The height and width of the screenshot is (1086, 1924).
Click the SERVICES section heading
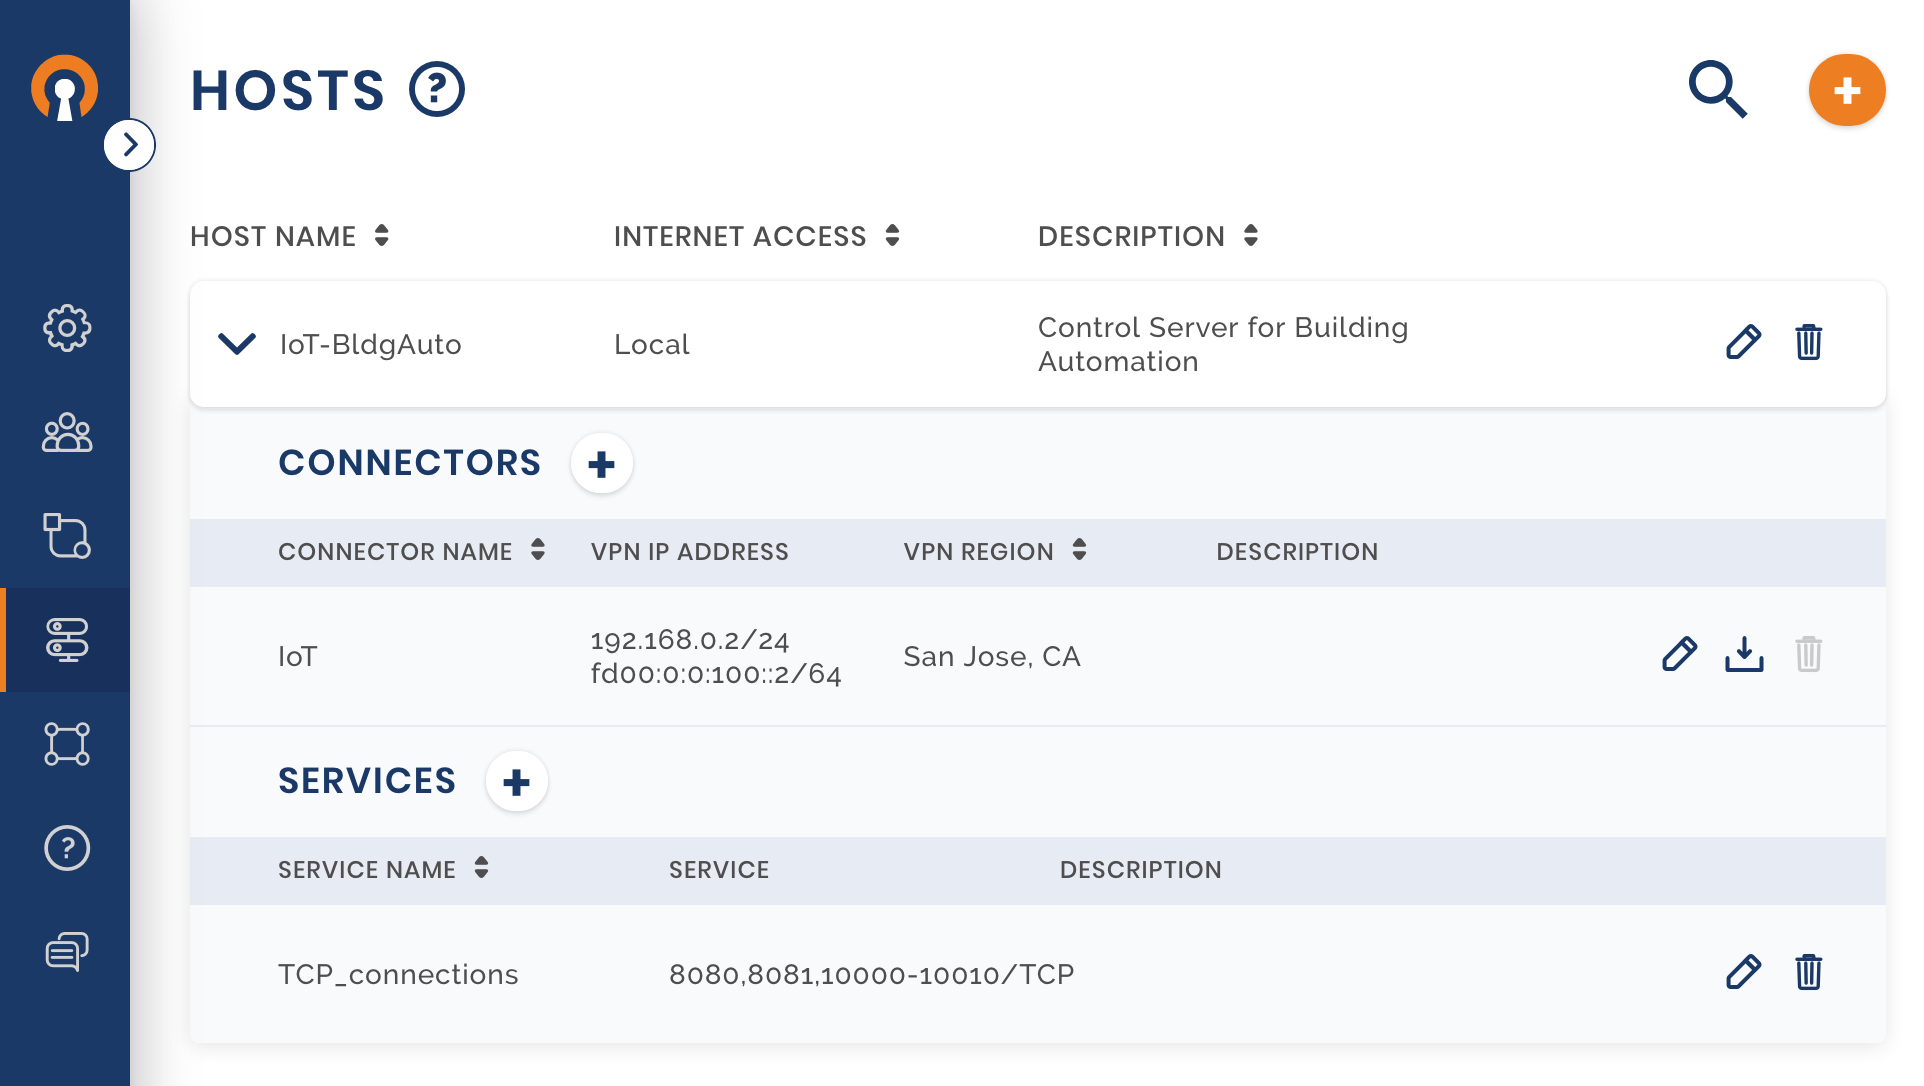point(367,781)
